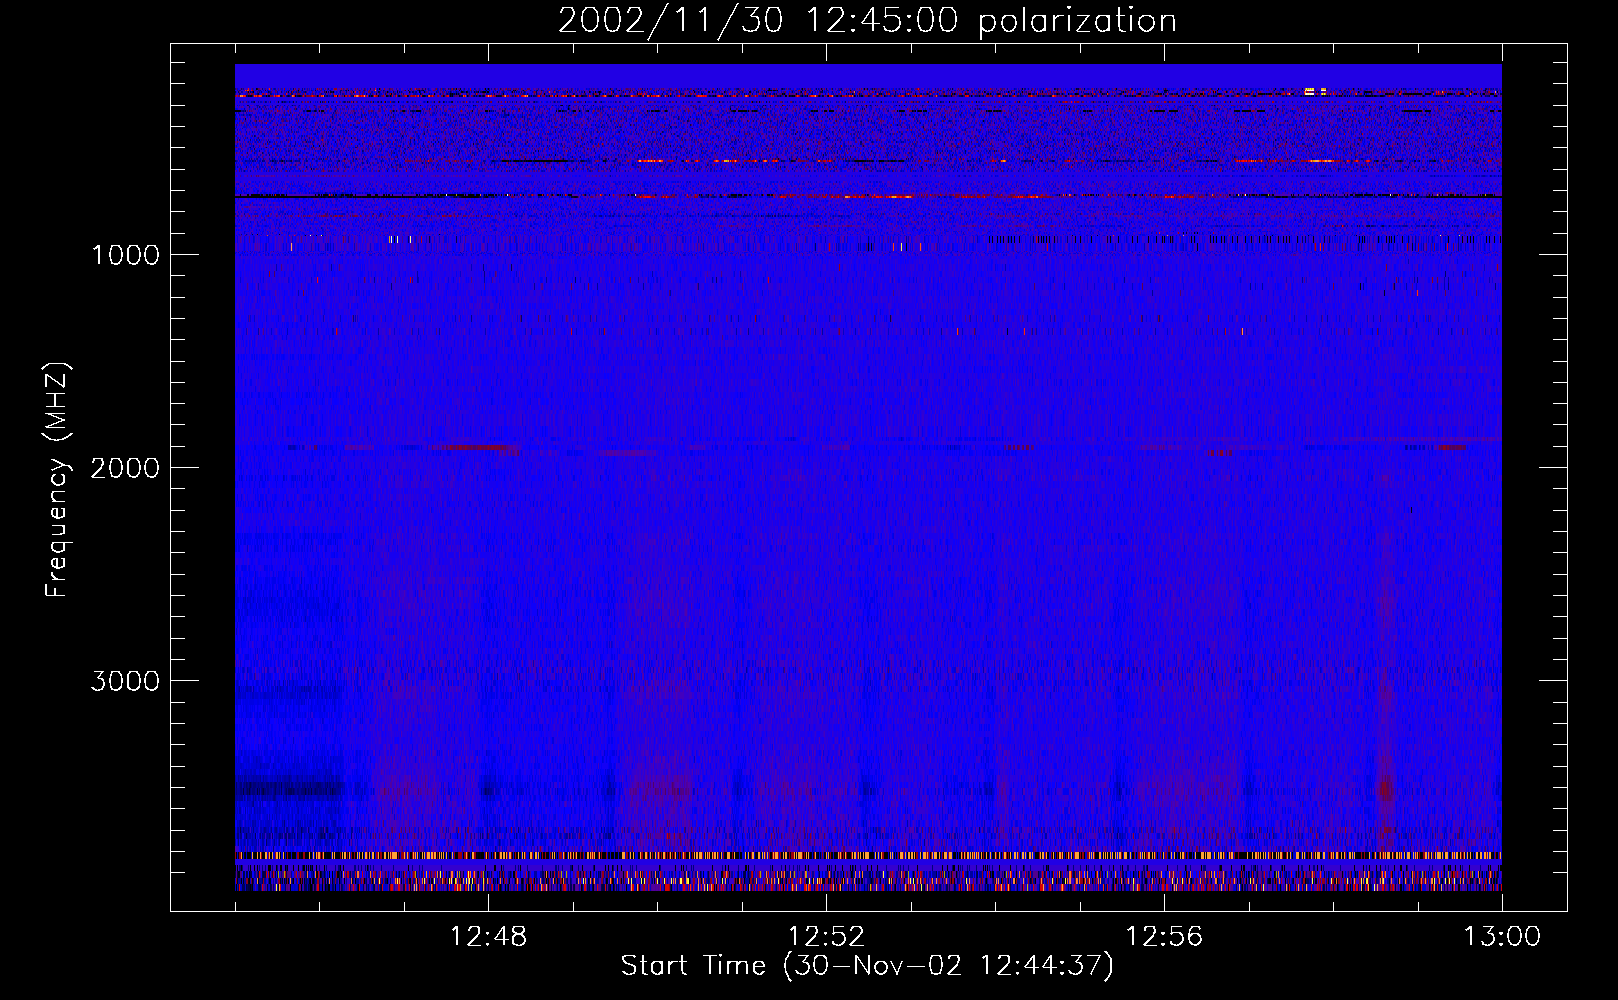
Task: Click the 1000 frequency tick label
Action: [x=125, y=255]
